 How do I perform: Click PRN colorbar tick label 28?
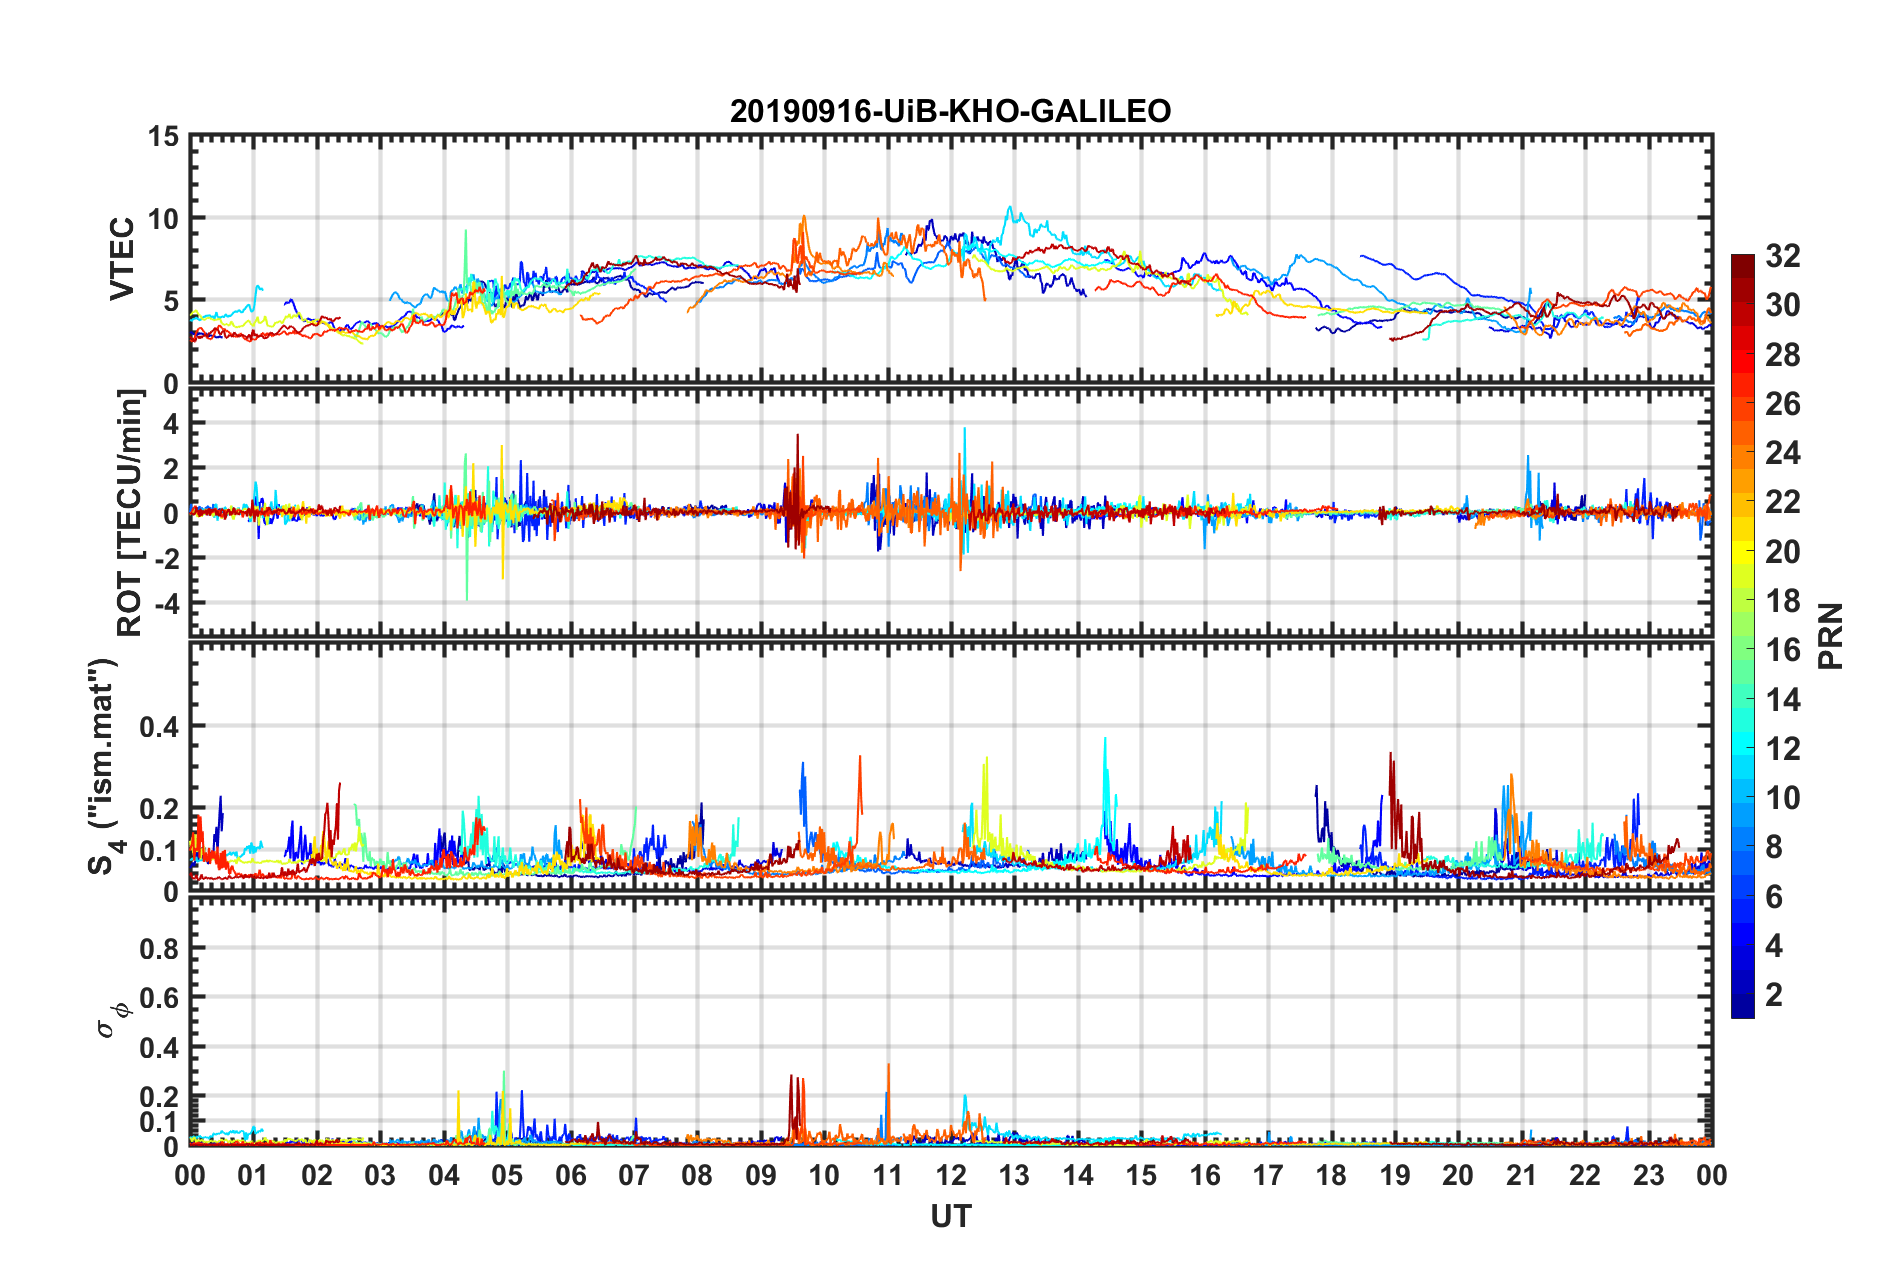[x=1783, y=355]
